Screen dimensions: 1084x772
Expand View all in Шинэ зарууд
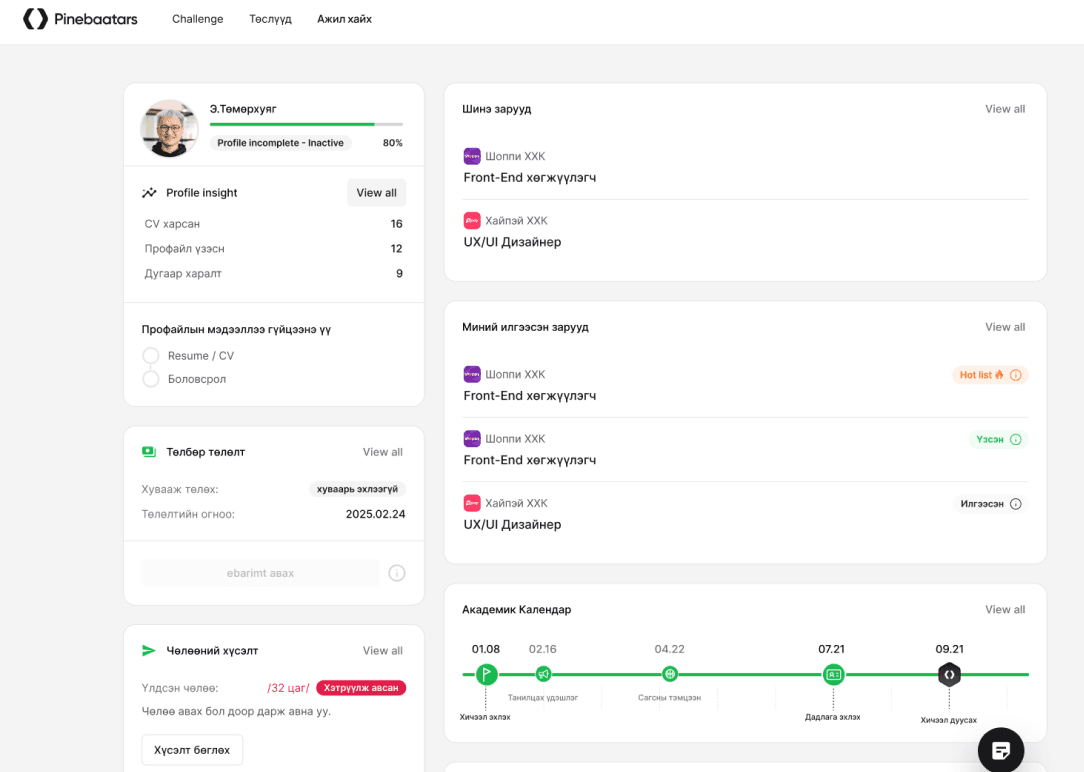[1004, 109]
